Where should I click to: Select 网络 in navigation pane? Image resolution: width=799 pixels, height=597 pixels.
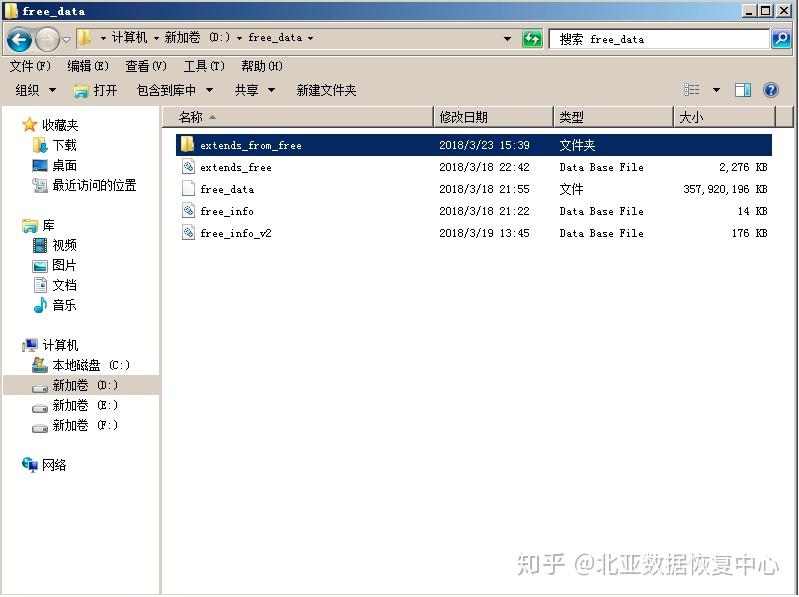click(44, 465)
